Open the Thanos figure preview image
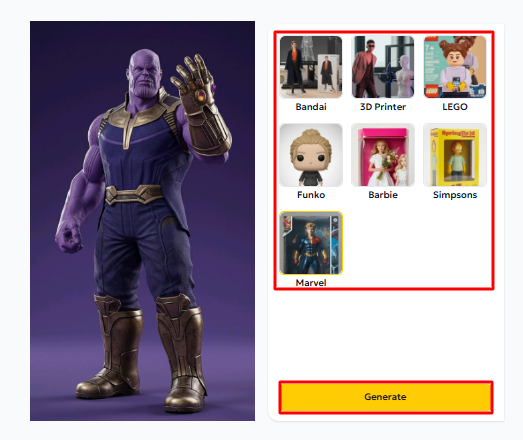 (142, 221)
